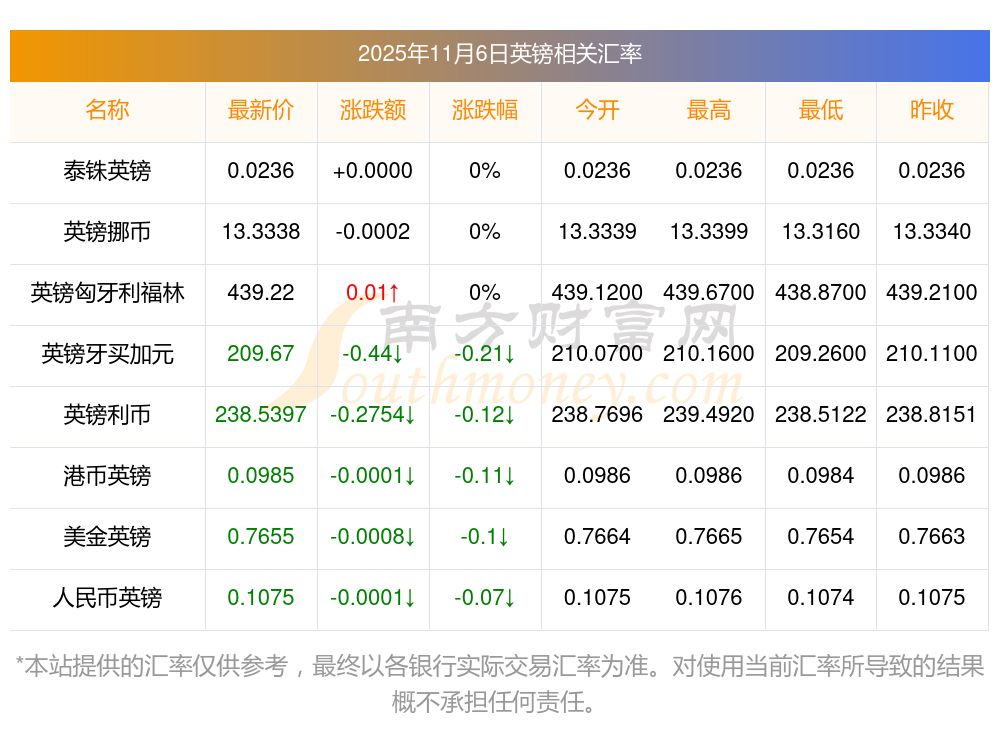Click the -0.0002 change value
Viewport: 1000px width, 733px height.
click(x=373, y=232)
